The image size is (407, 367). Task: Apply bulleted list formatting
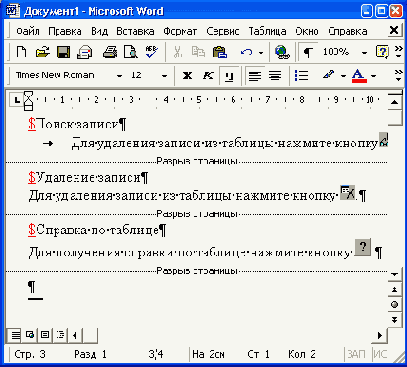click(x=301, y=76)
